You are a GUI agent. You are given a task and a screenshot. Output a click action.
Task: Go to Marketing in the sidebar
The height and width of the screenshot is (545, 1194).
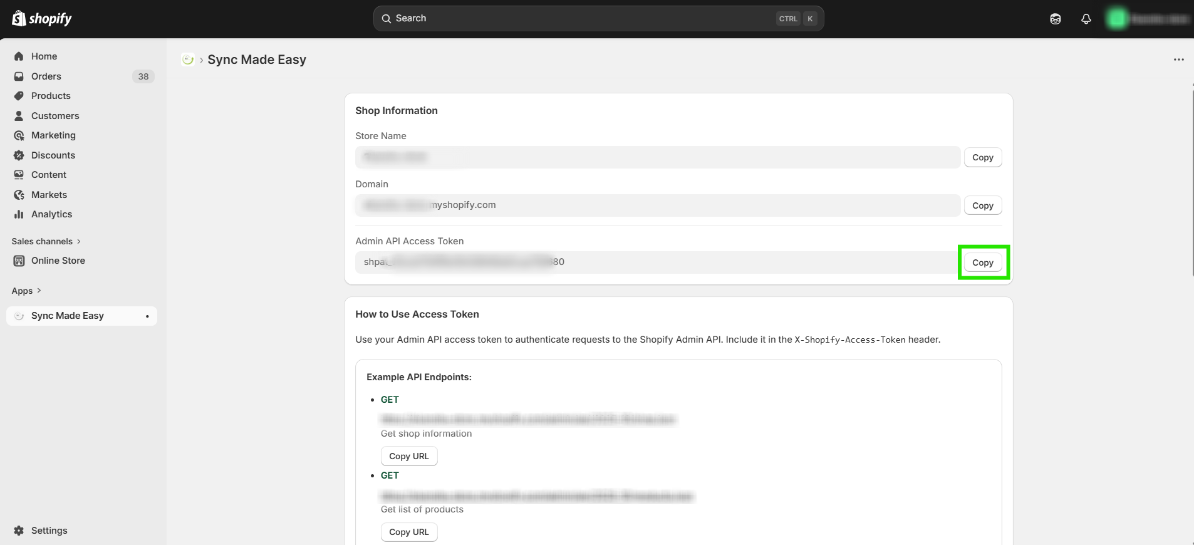[53, 135]
